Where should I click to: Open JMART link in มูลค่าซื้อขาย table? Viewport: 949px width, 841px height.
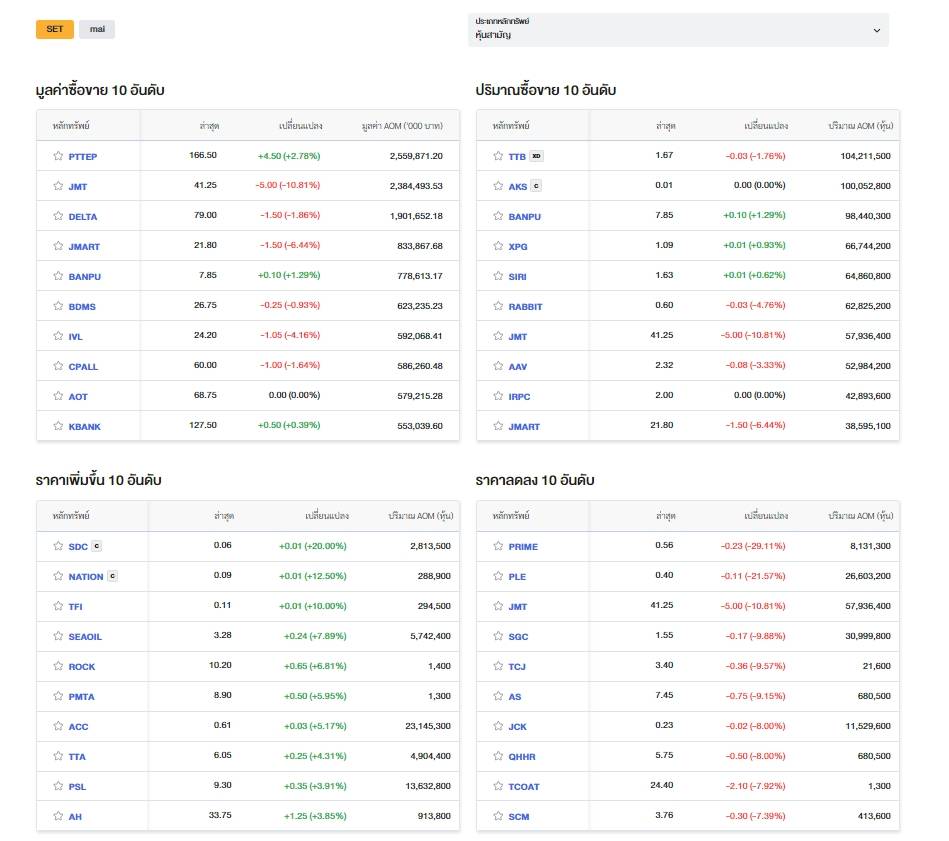84,247
